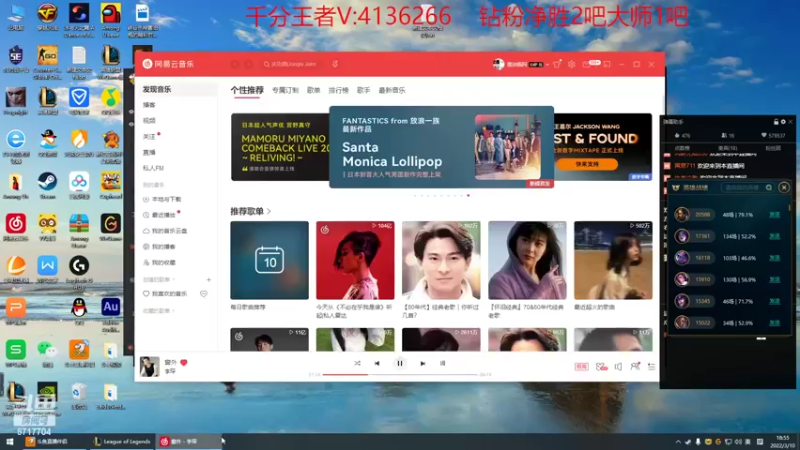The image size is (800, 450).
Task: Unlike current song with red heart
Action: [x=184, y=363]
